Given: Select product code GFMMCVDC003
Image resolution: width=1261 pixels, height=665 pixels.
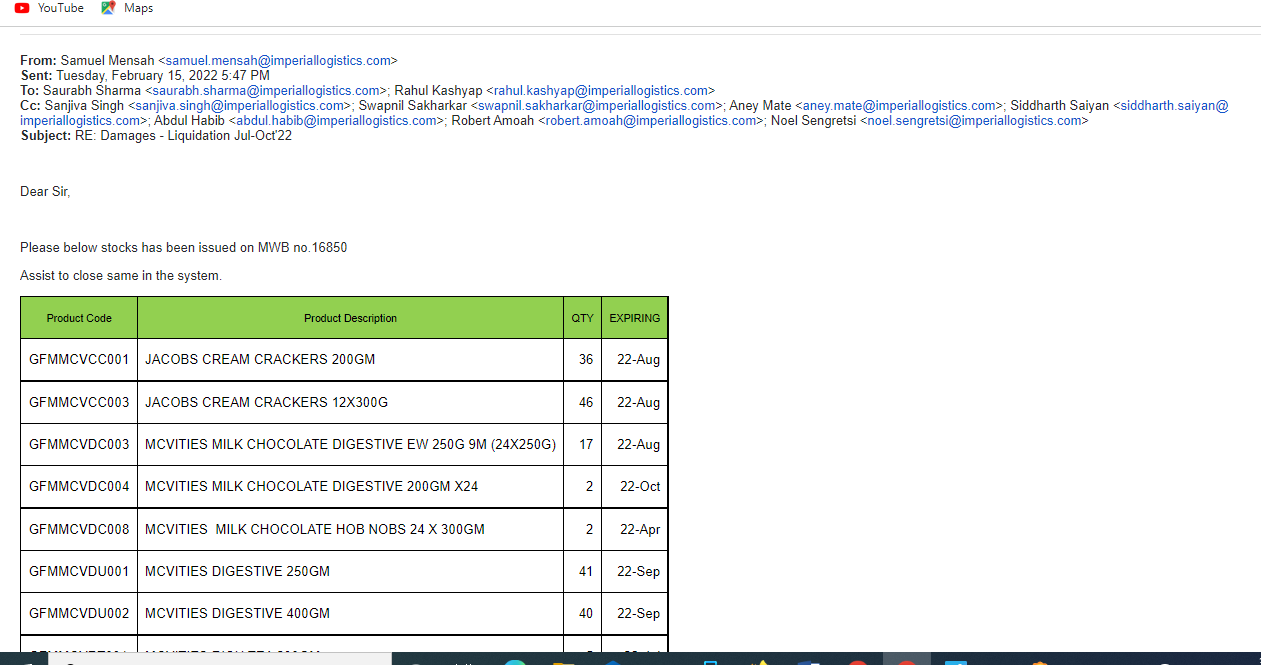Looking at the screenshot, I should [x=79, y=445].
